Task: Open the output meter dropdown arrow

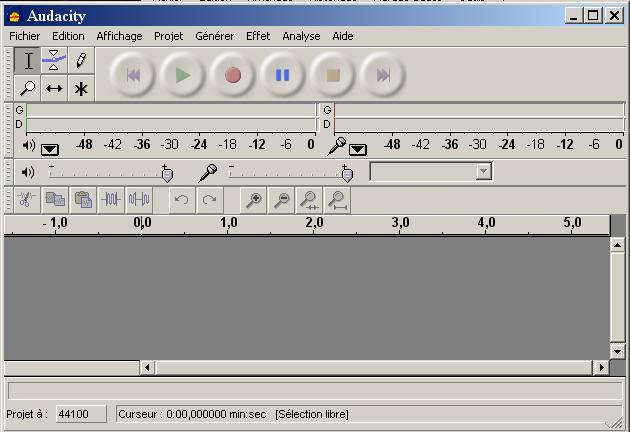Action: tap(49, 149)
